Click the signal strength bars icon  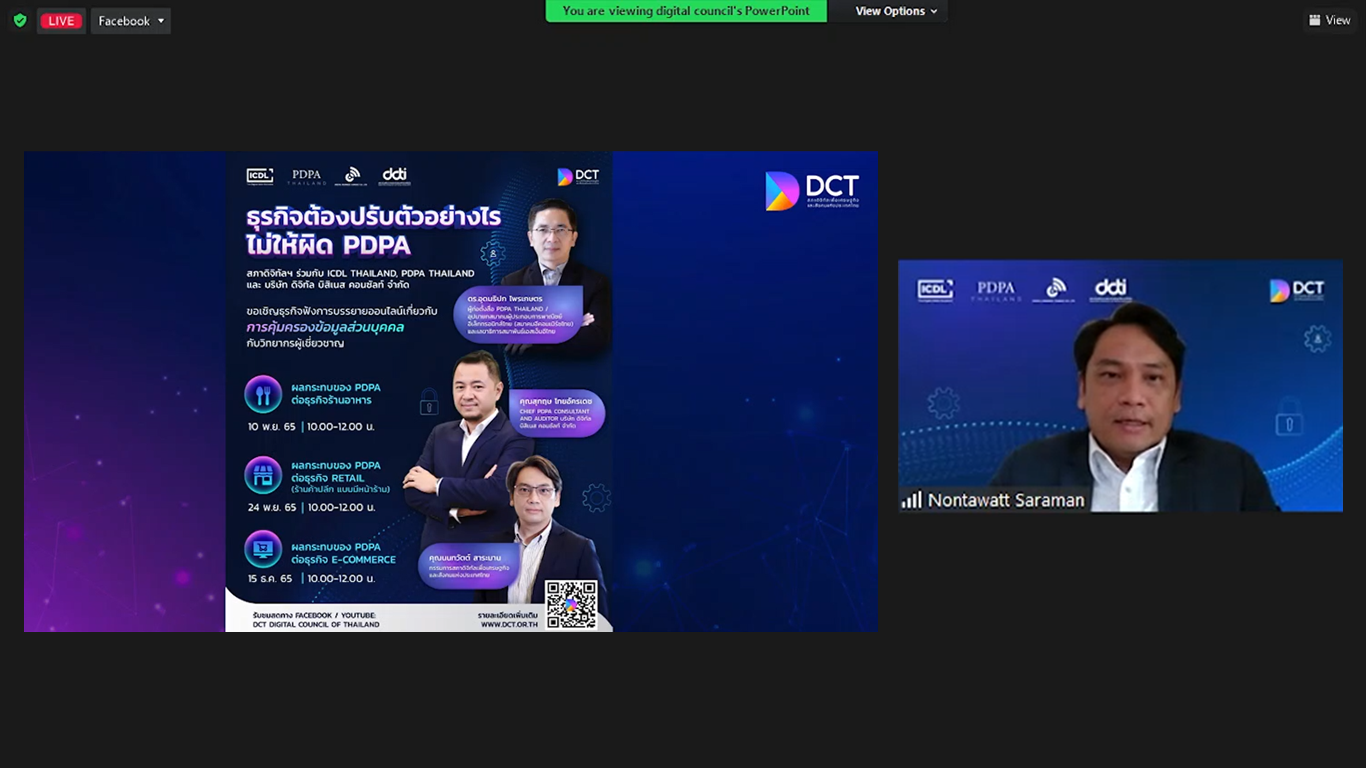911,499
